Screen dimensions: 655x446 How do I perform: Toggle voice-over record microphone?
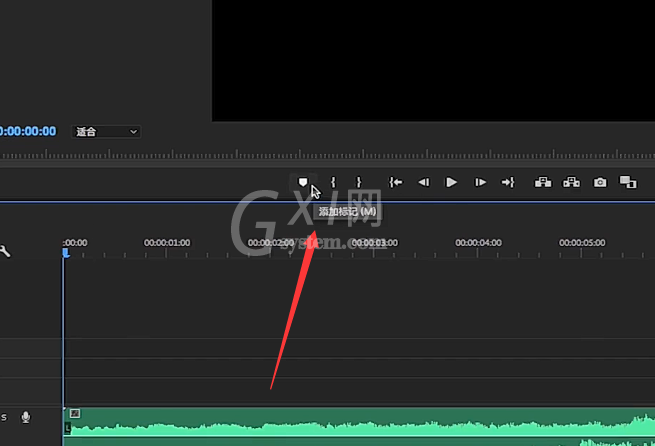pyautogui.click(x=25, y=417)
